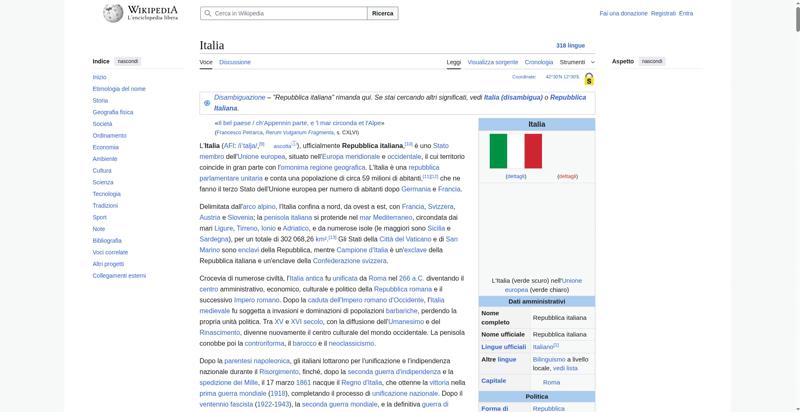Open the coordinates 42°30'N 12°30'E link
This screenshot has width=800, height=412.
[562, 77]
